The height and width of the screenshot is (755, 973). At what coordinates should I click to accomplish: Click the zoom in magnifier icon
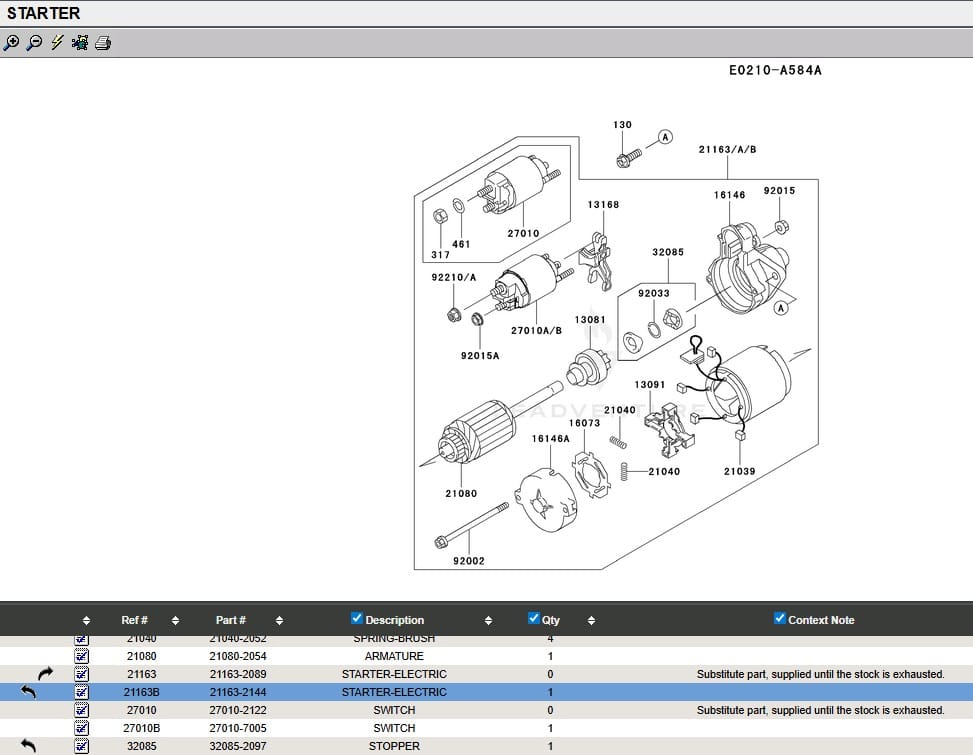pos(12,43)
